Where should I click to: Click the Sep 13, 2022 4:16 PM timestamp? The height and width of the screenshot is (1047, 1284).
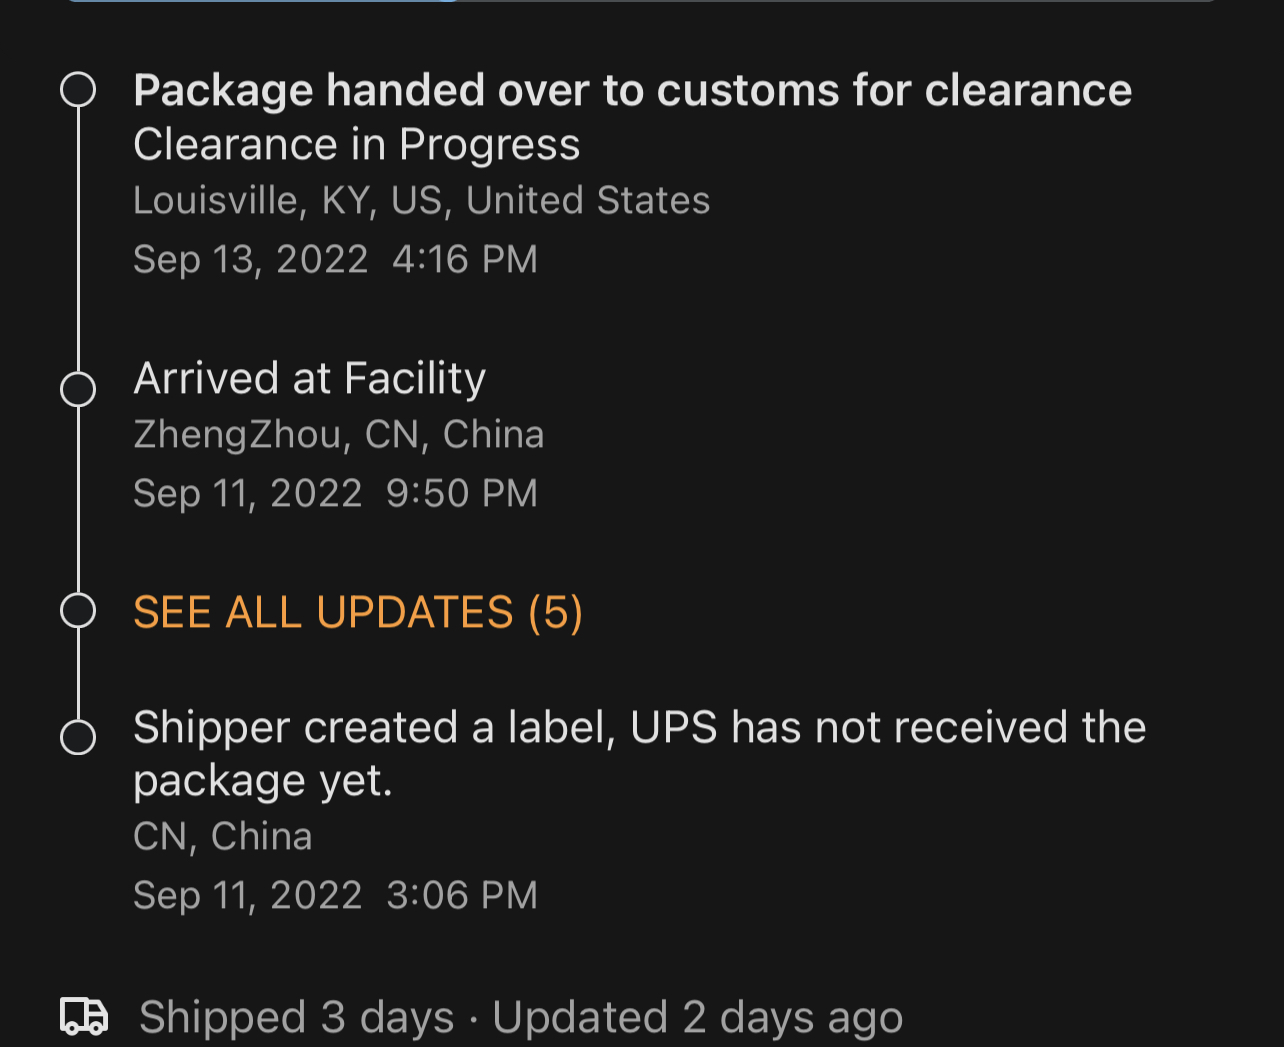coord(335,259)
